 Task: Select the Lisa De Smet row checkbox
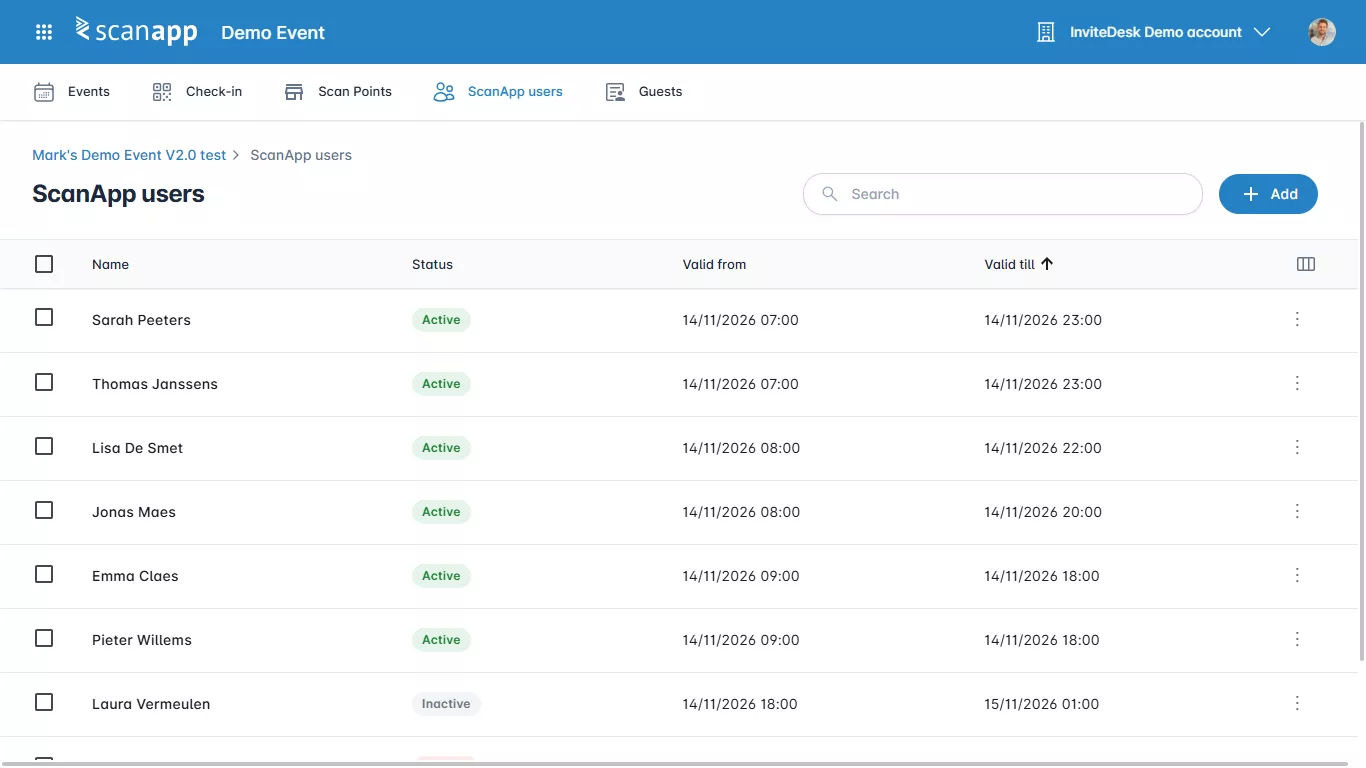point(44,446)
